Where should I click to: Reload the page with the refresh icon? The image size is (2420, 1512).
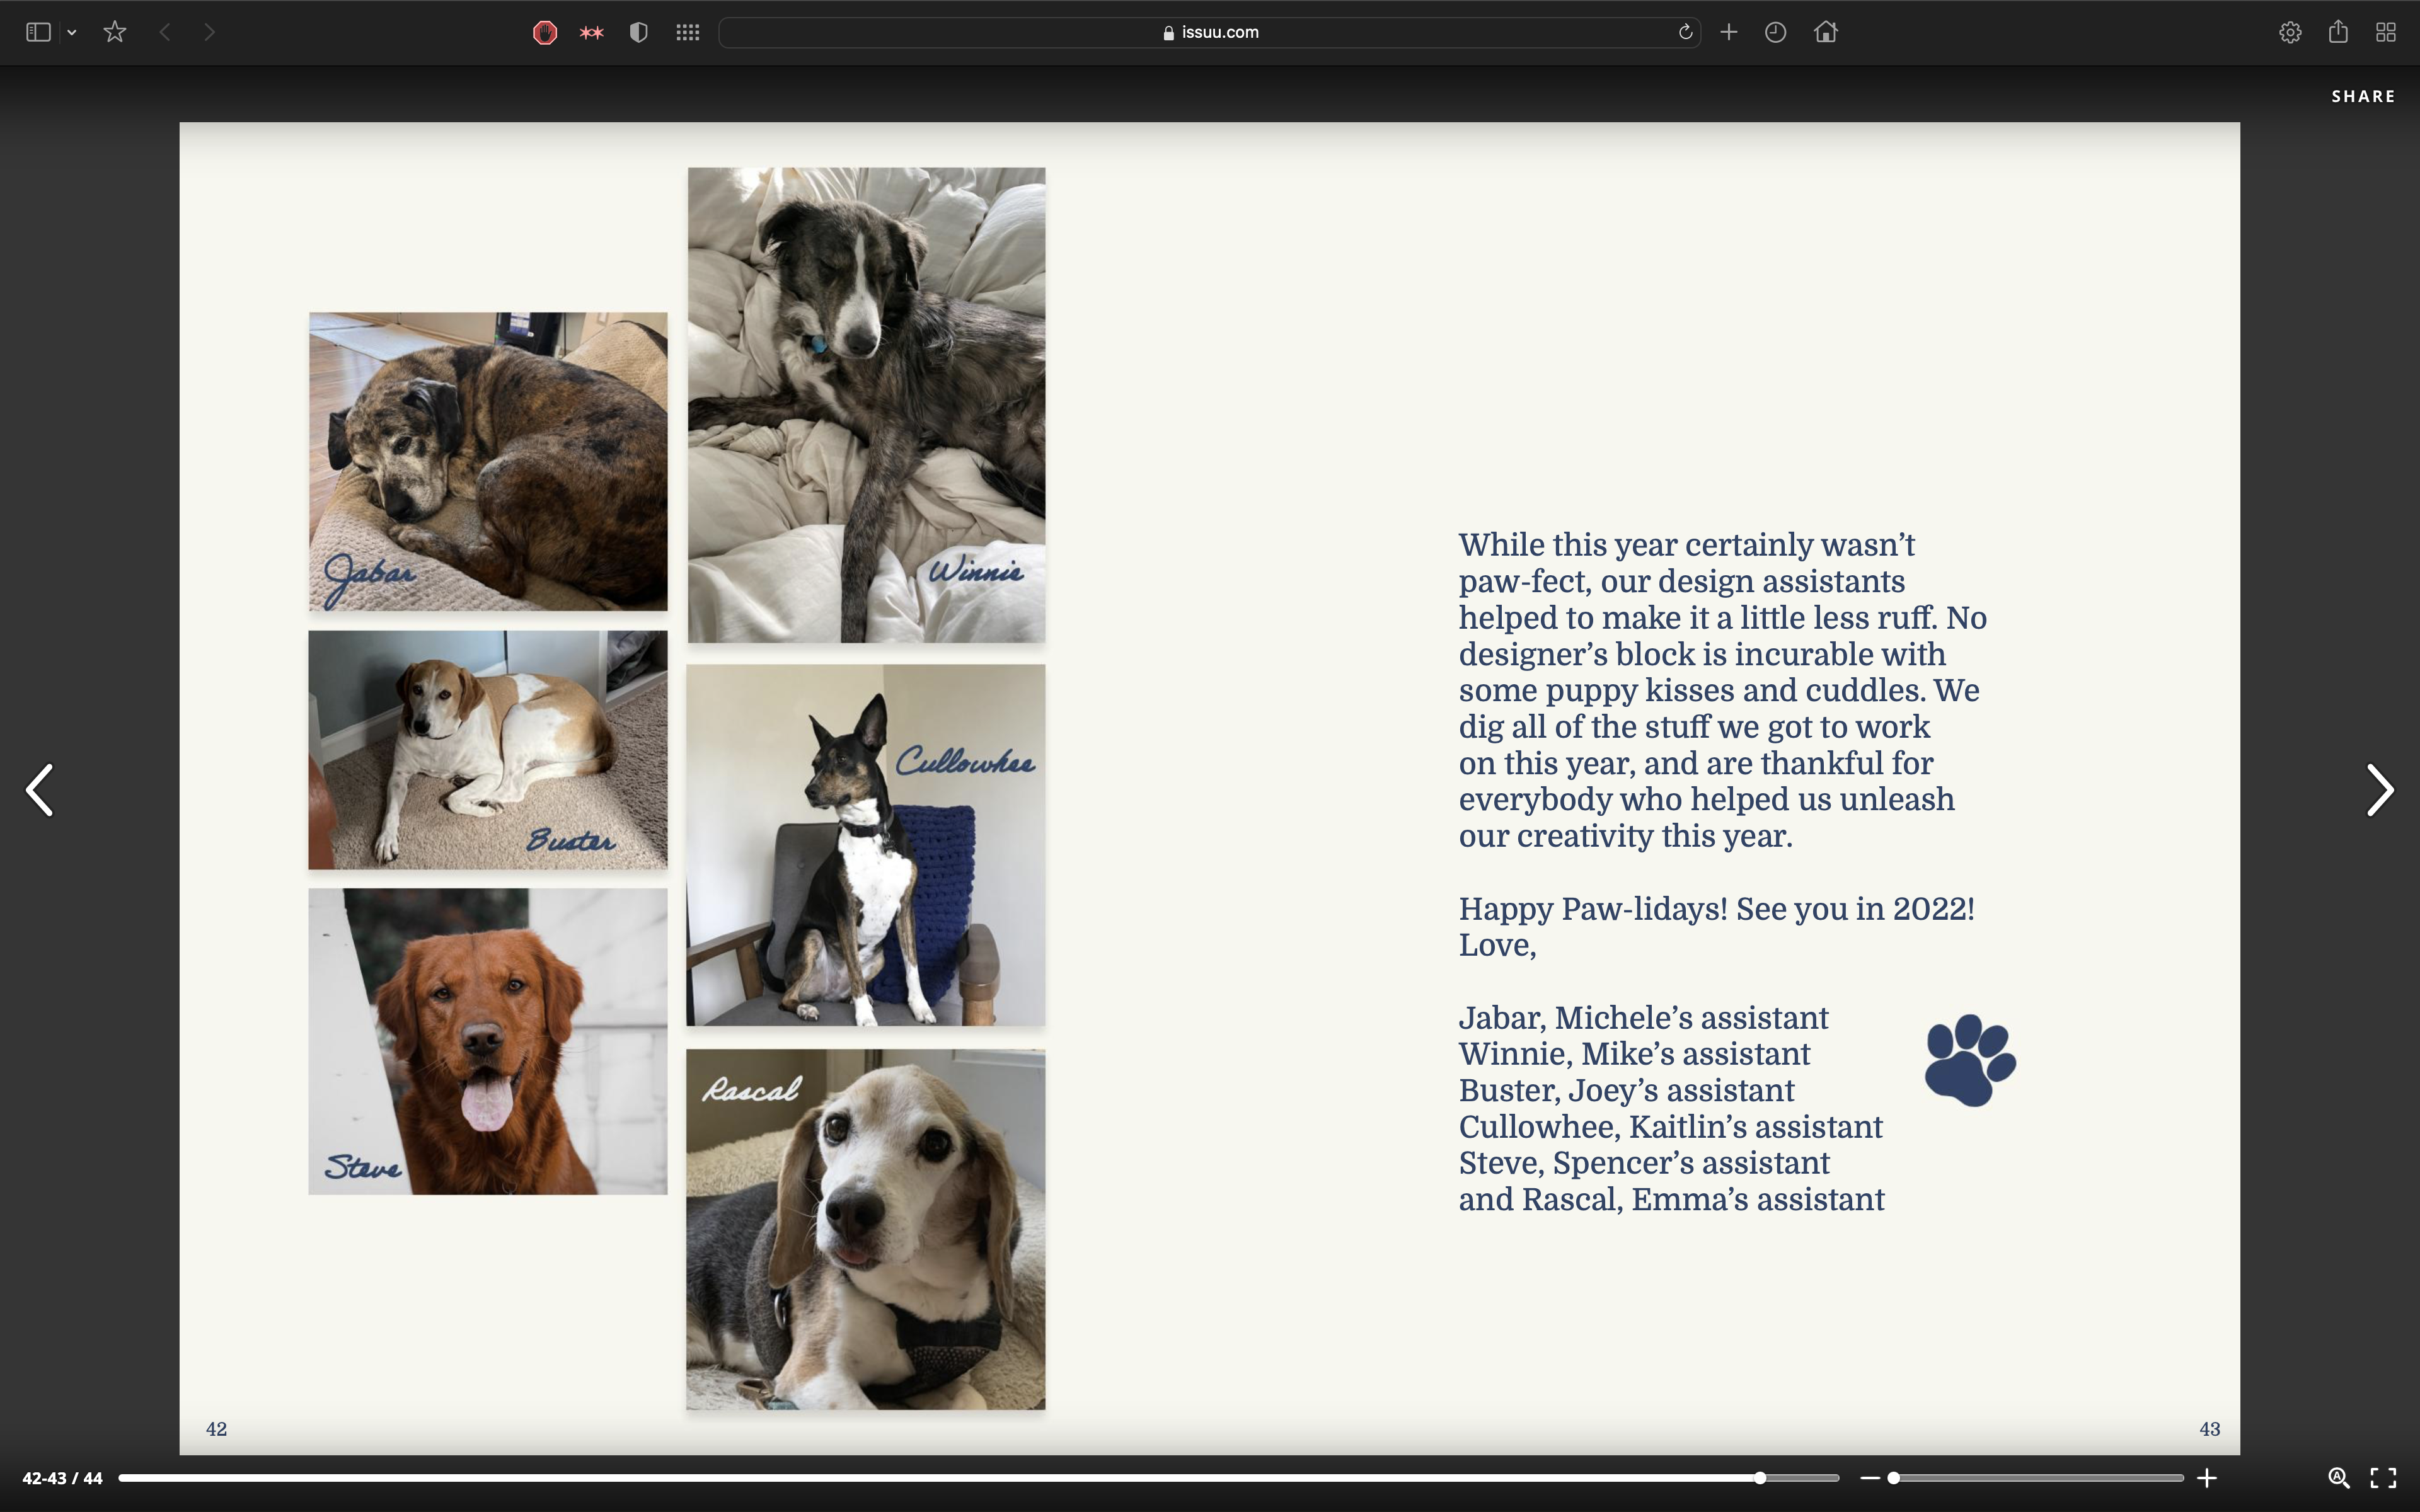1685,32
